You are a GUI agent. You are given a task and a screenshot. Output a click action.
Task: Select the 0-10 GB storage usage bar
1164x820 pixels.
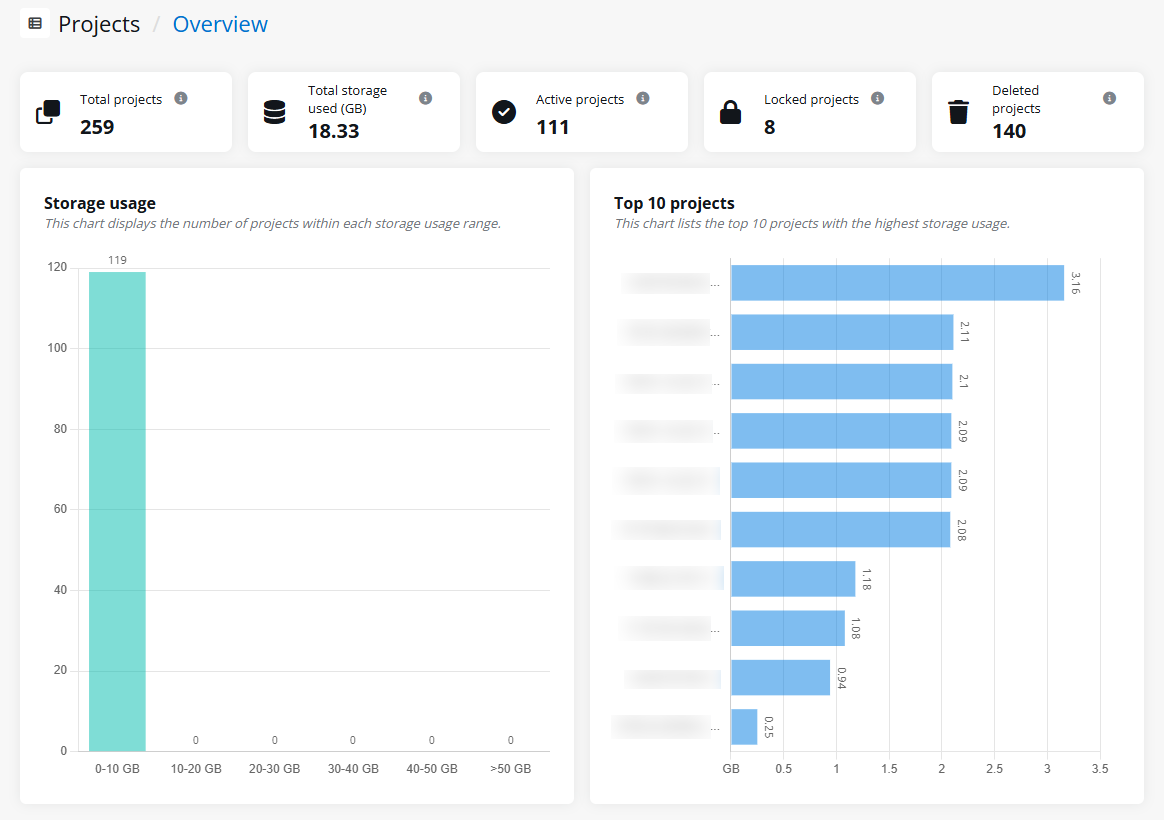pyautogui.click(x=117, y=510)
